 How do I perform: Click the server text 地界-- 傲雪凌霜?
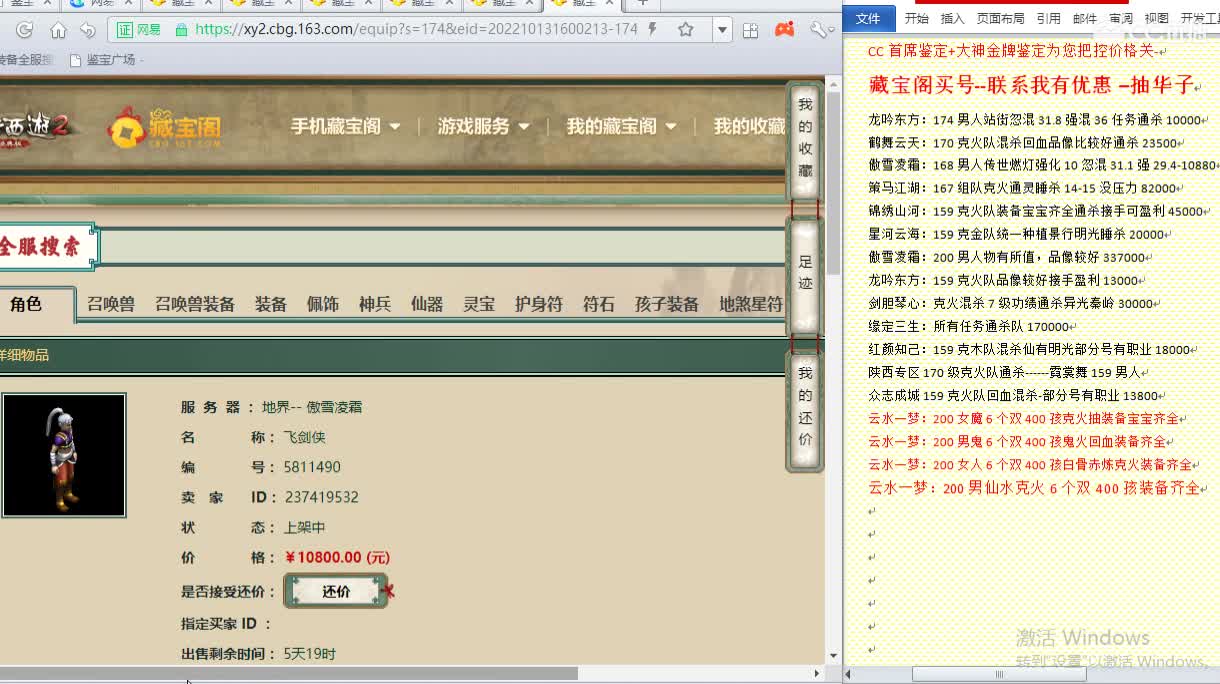tap(312, 408)
